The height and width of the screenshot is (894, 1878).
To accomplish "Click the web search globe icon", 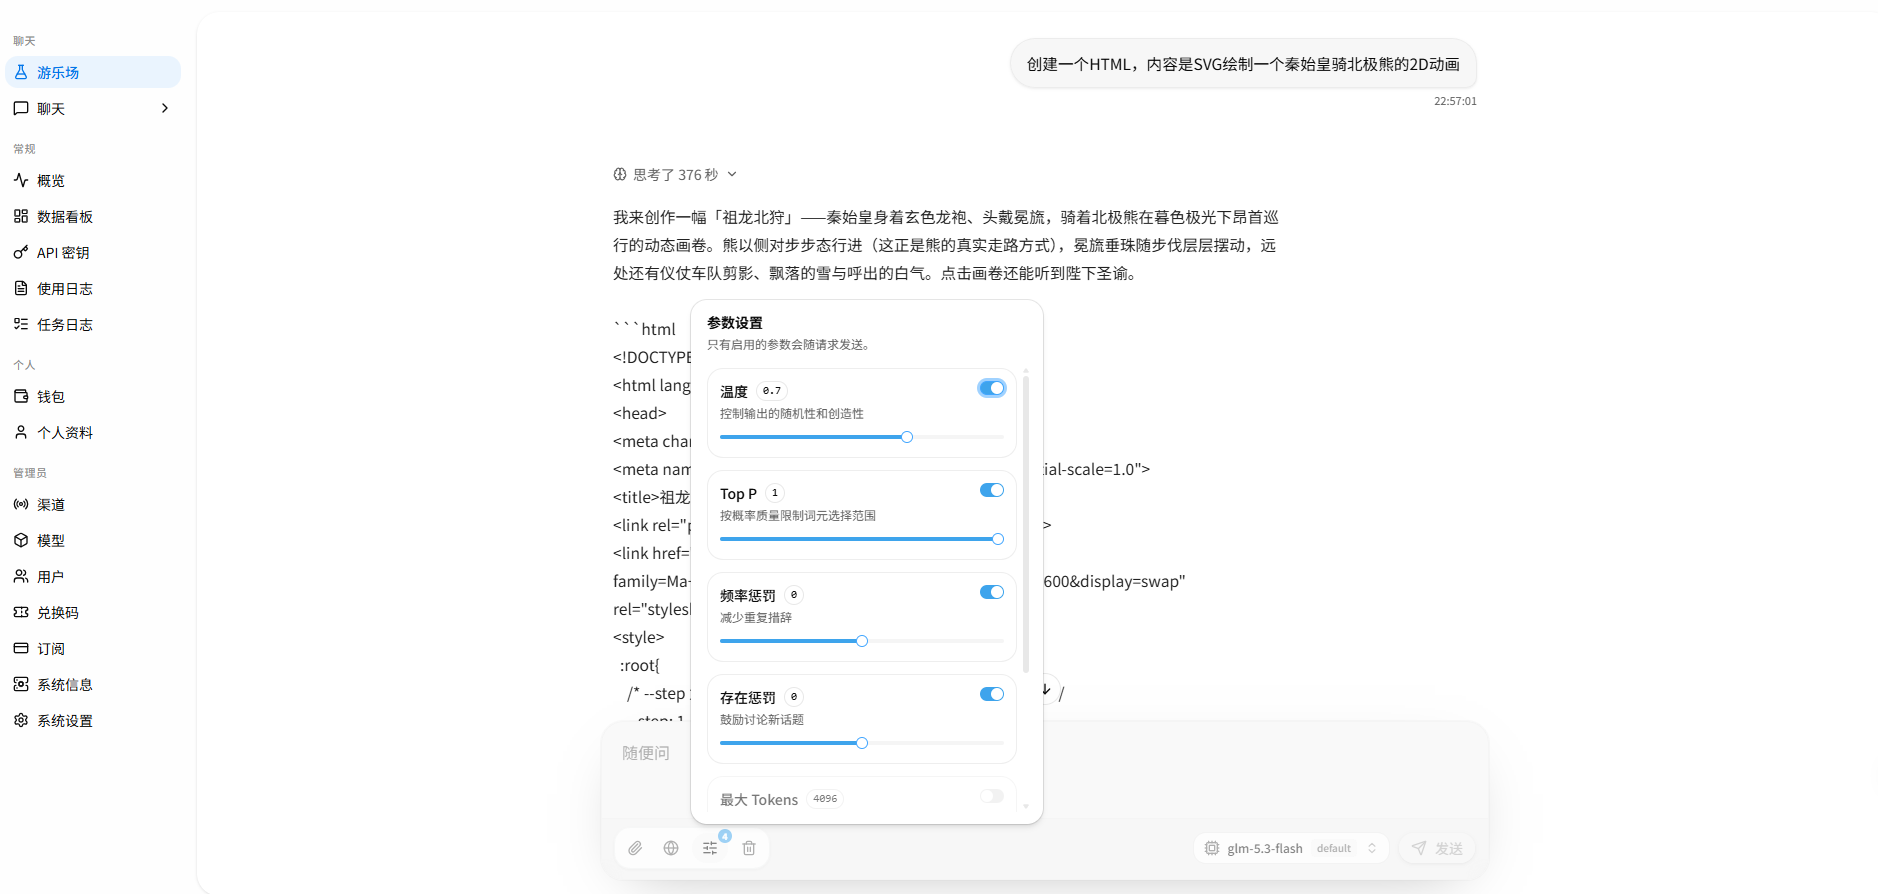I will 671,848.
